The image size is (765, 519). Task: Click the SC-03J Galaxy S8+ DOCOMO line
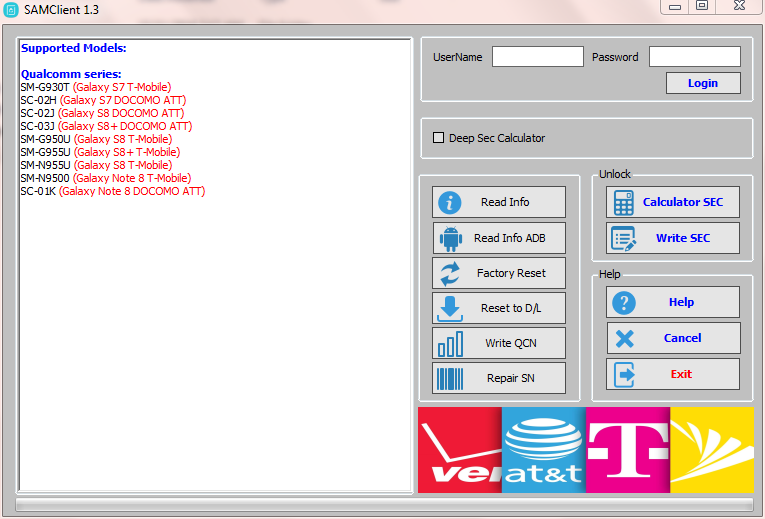pyautogui.click(x=106, y=126)
